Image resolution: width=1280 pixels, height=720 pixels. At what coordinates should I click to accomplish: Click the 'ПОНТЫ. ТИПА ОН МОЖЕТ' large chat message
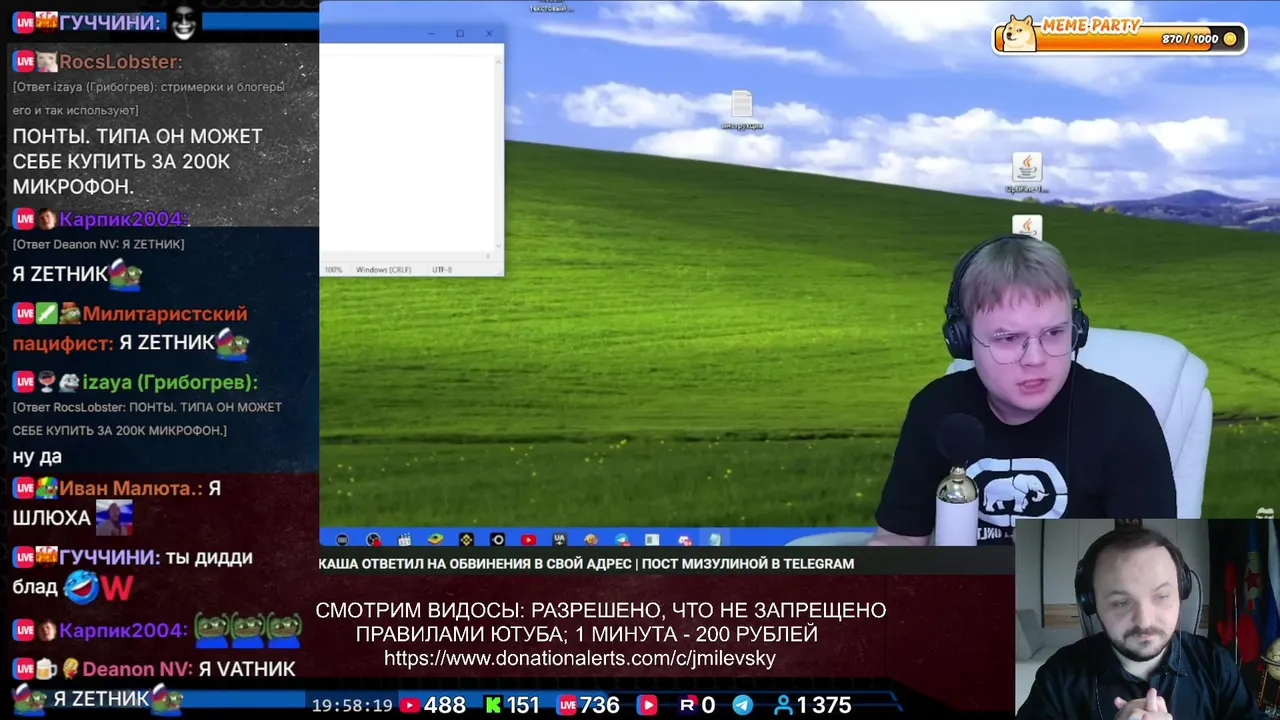(x=137, y=161)
